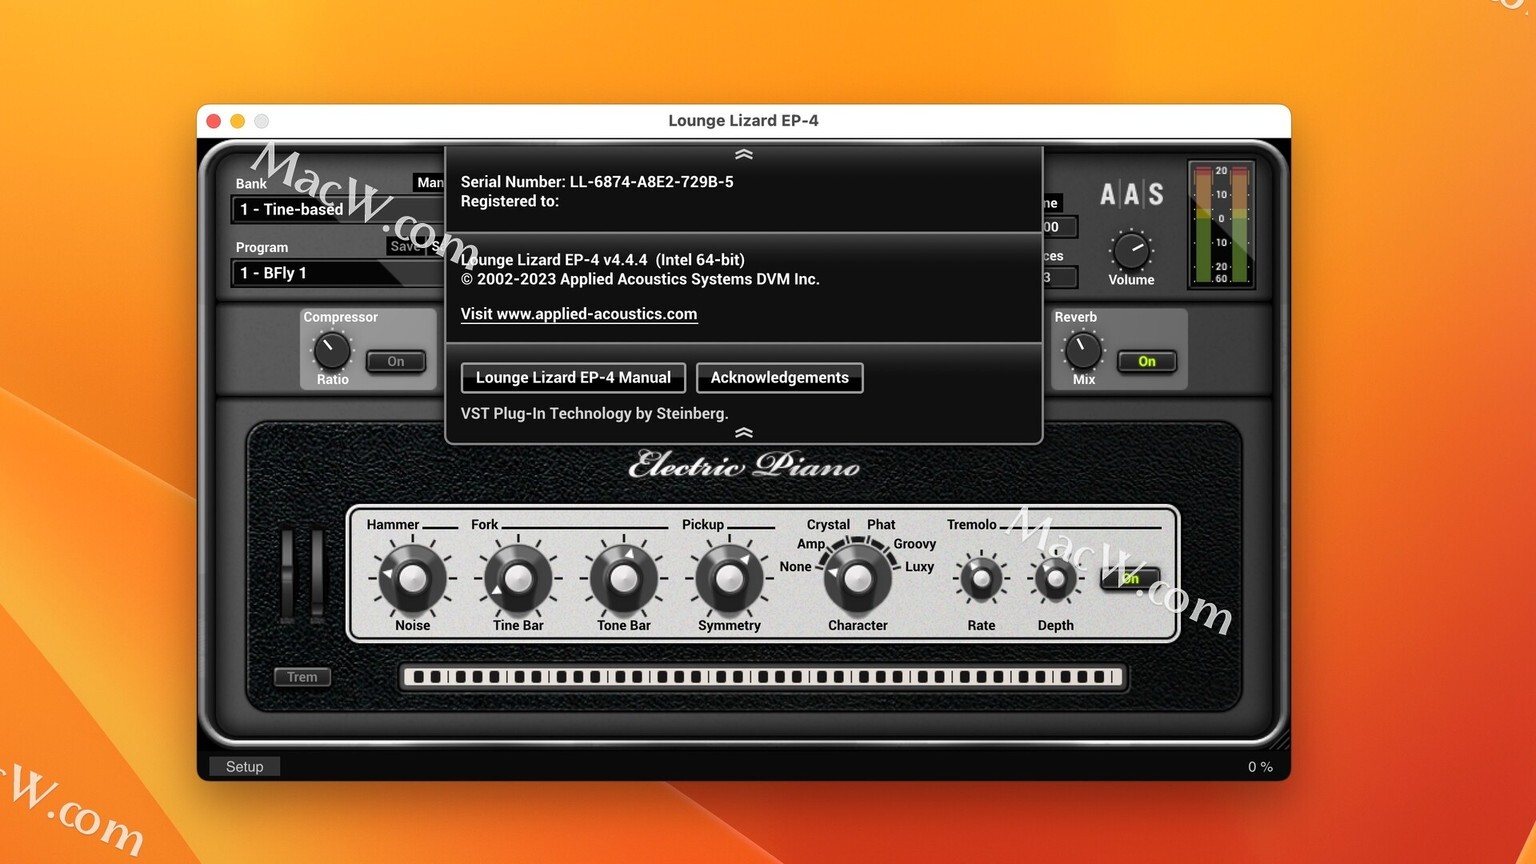Click the on-screen keyboard strip
The height and width of the screenshot is (864, 1536).
click(762, 677)
